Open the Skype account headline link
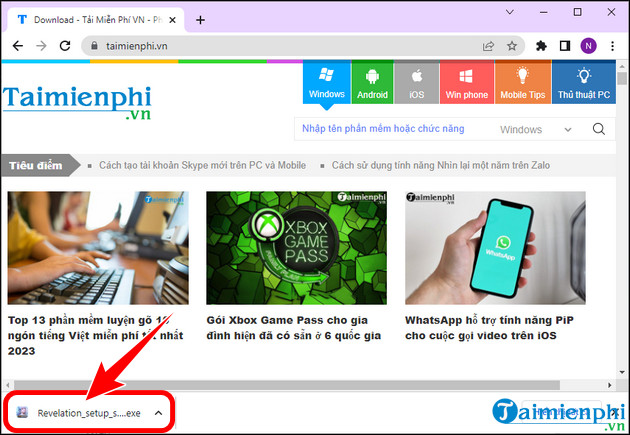 [202, 165]
